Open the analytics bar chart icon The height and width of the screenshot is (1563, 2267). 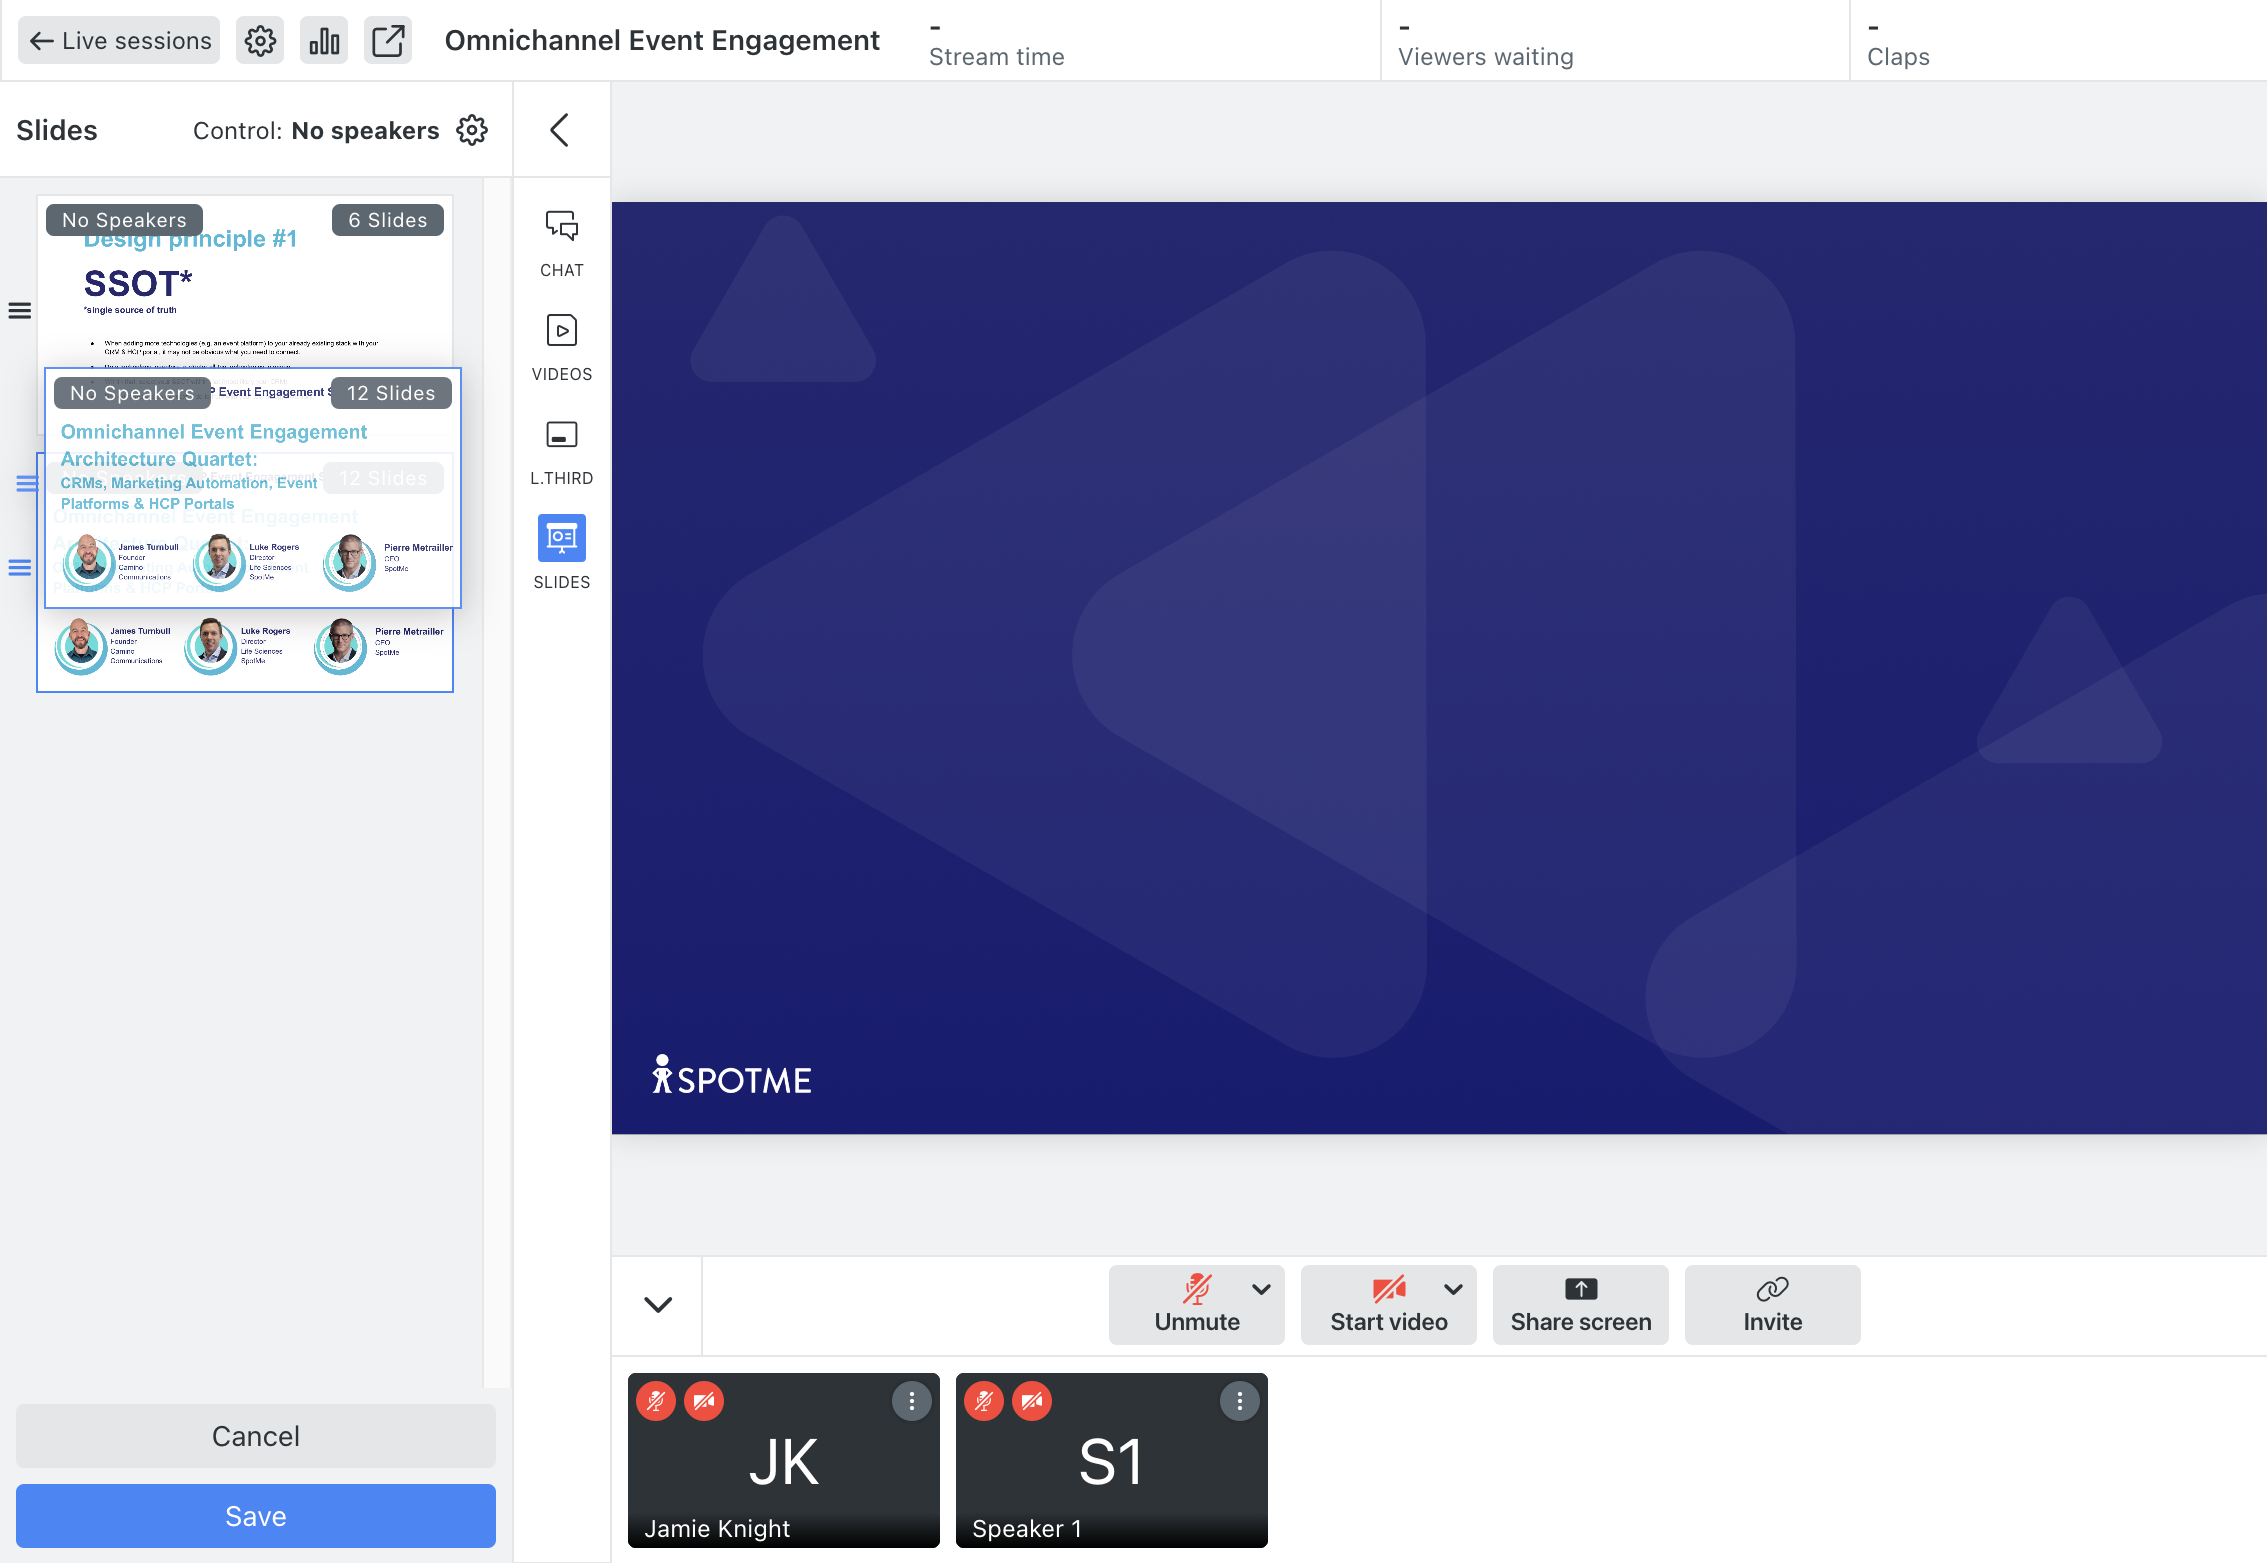[324, 40]
